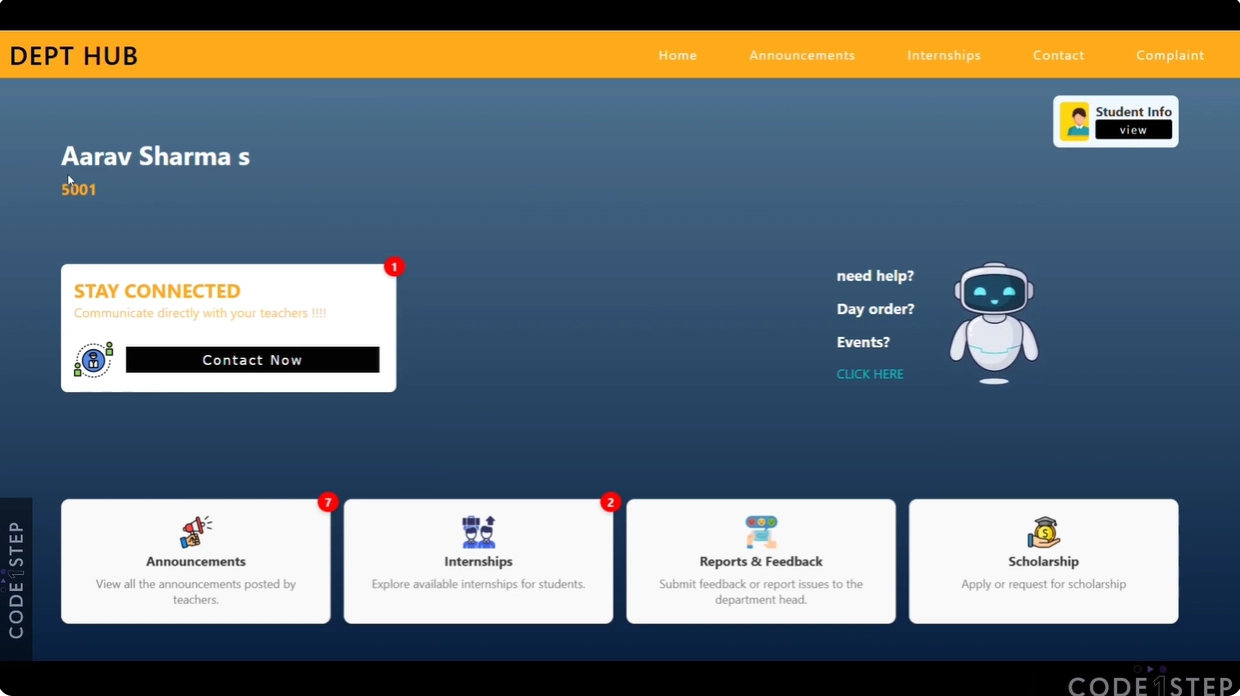Select Contact in the top navigation
This screenshot has width=1240, height=696.
click(1058, 55)
